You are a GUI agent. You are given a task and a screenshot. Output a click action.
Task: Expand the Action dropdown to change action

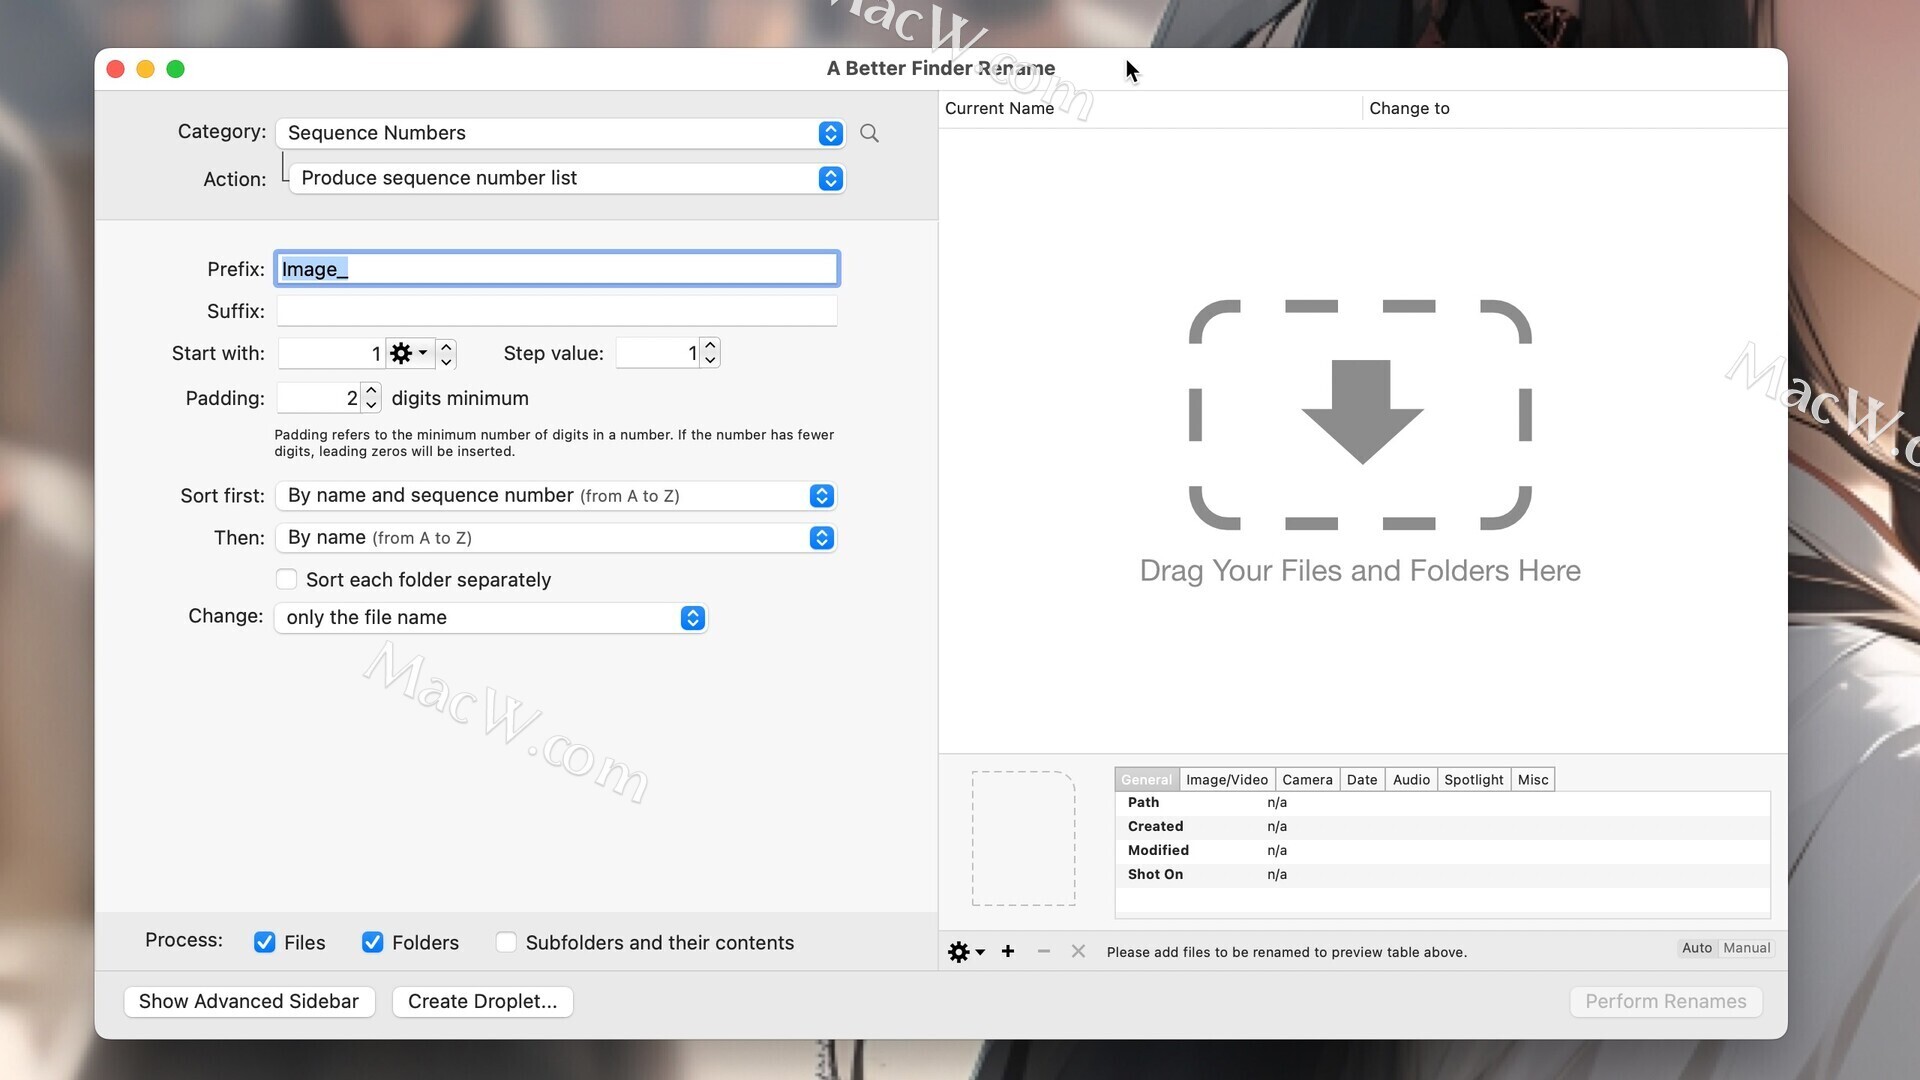click(x=829, y=177)
